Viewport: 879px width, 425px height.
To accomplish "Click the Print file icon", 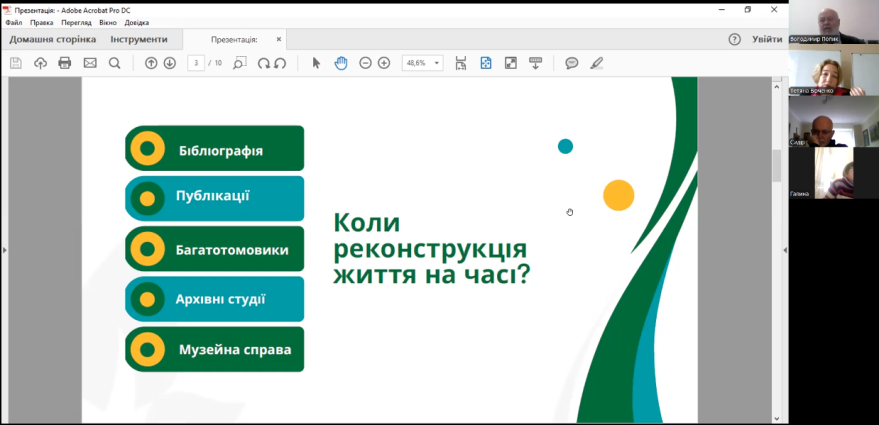I will tap(65, 63).
